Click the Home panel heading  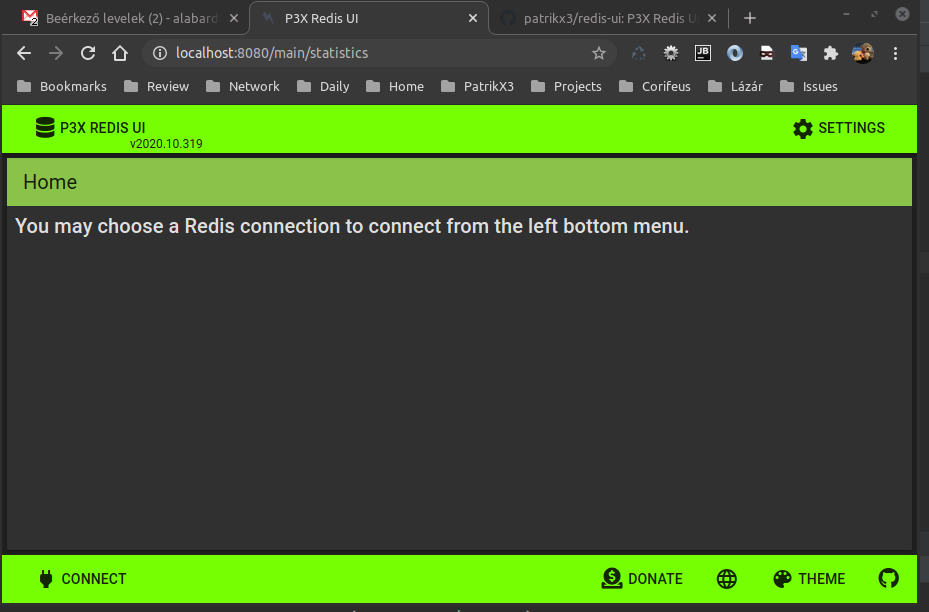click(50, 182)
